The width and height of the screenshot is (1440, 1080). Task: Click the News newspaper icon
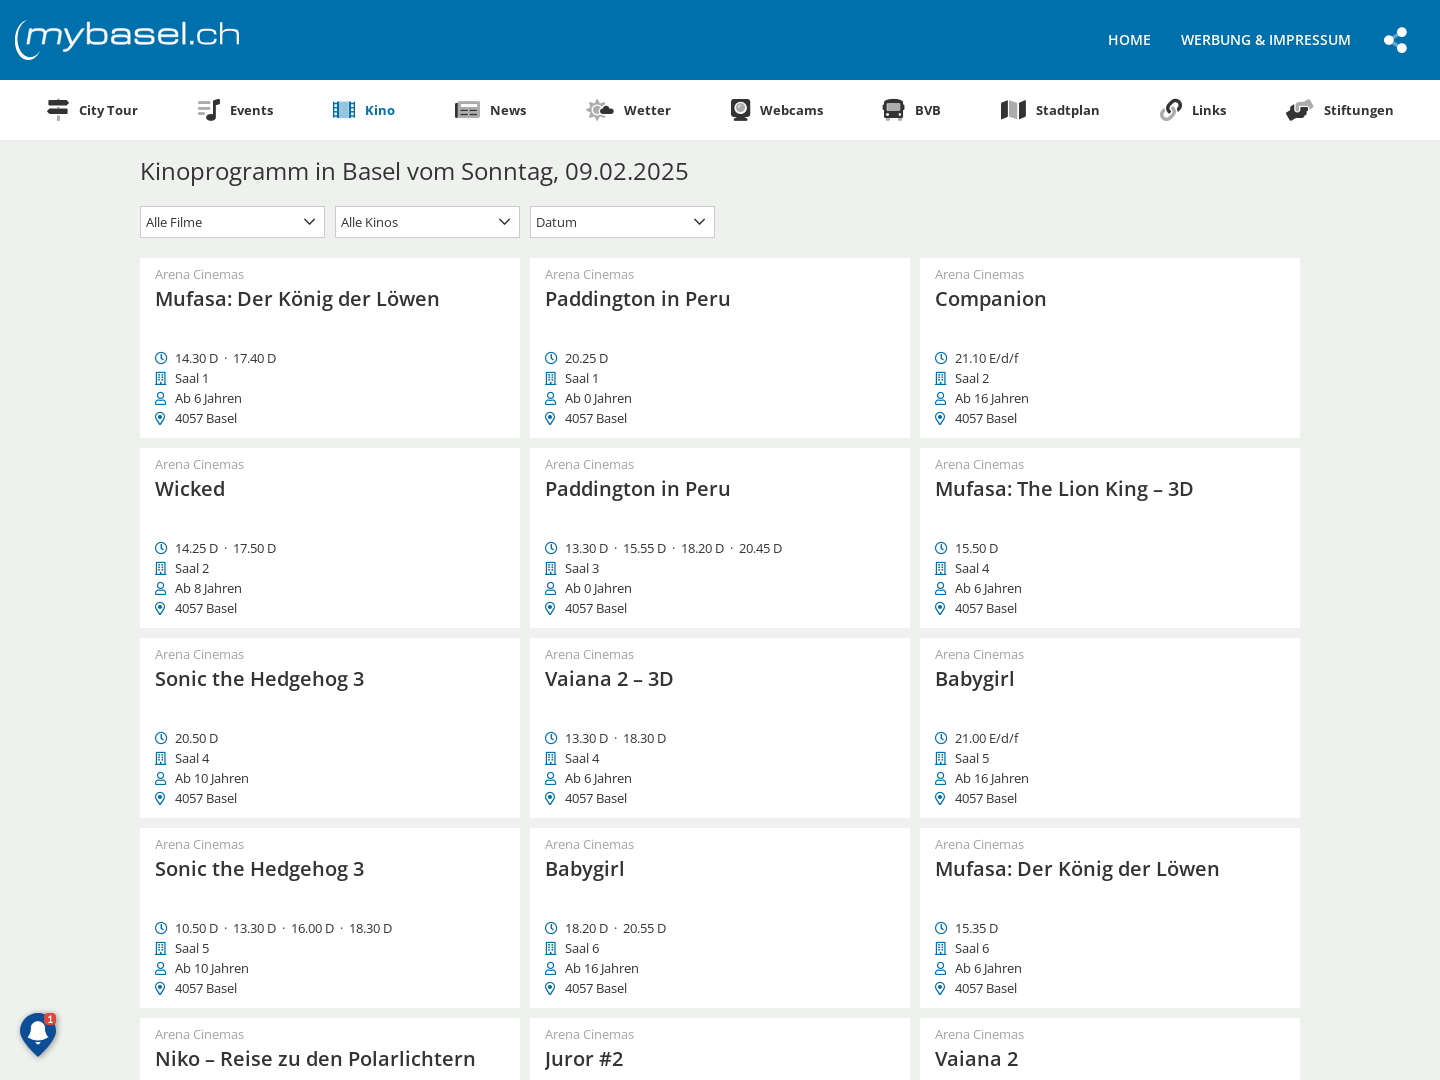467,110
